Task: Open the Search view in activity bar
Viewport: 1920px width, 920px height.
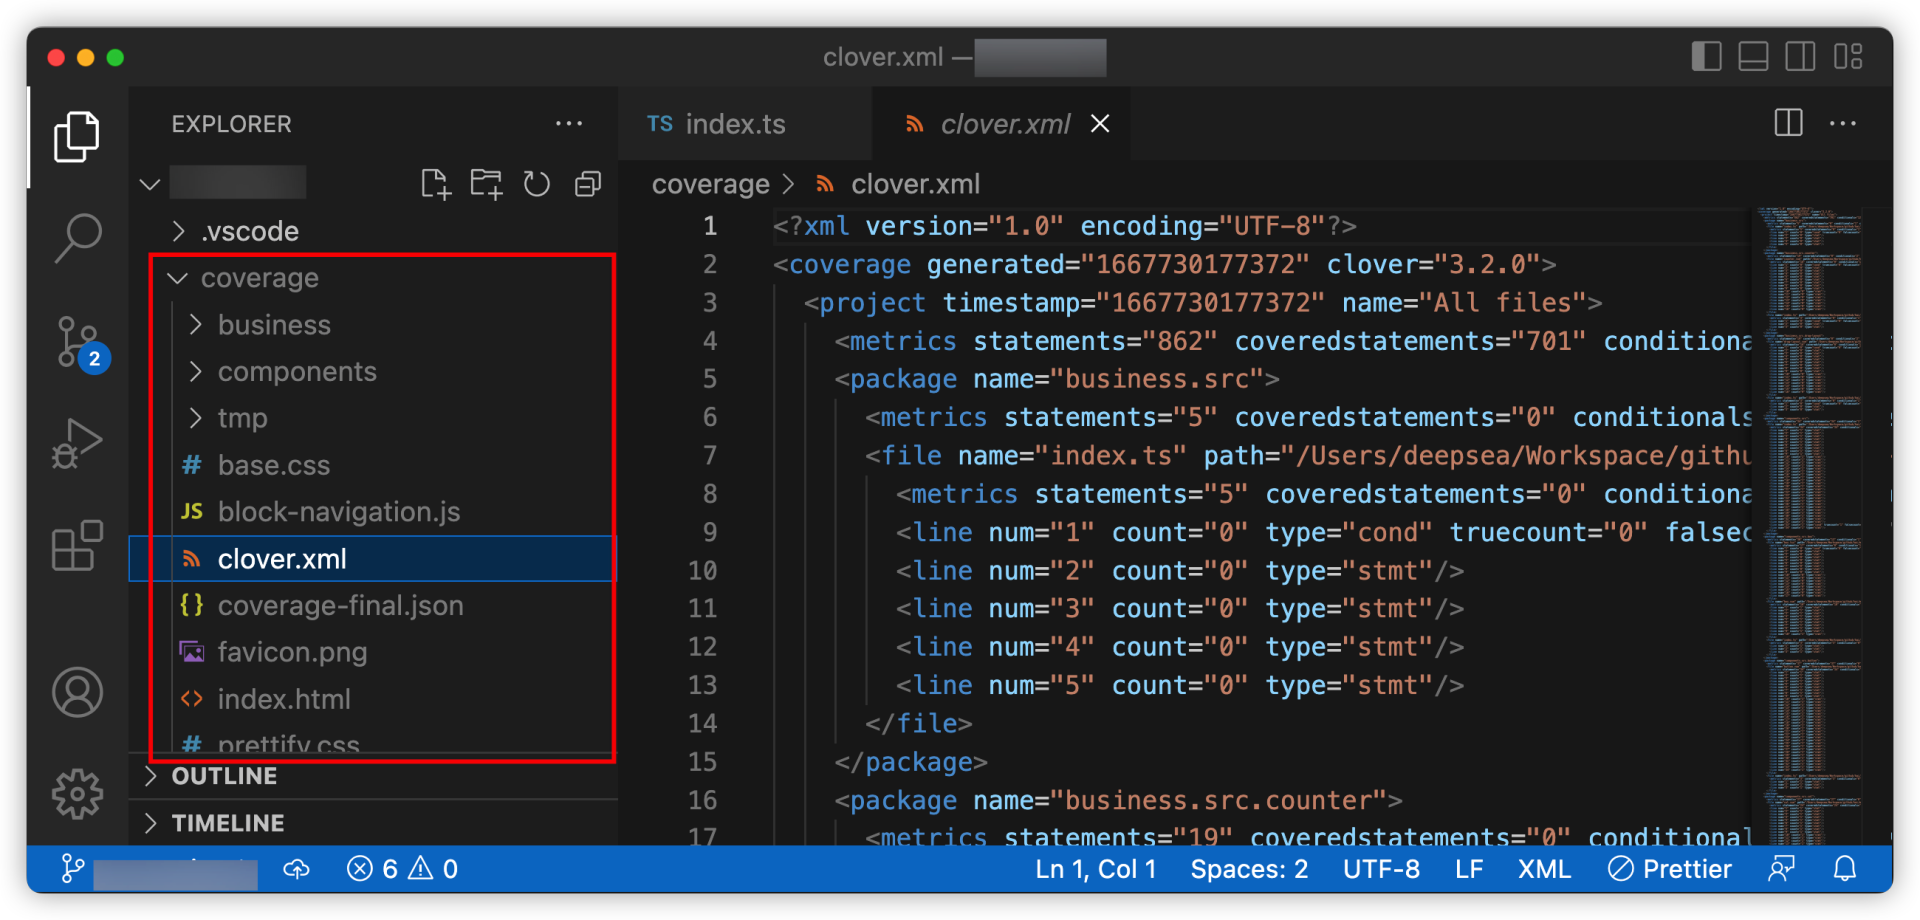Action: 77,239
